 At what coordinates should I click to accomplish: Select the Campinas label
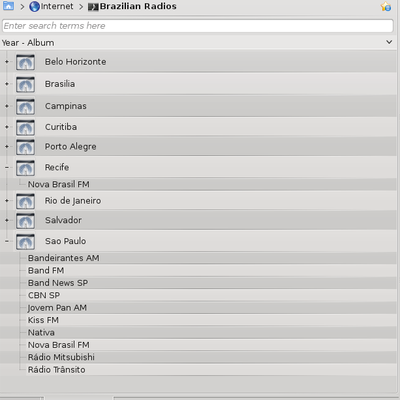click(66, 106)
